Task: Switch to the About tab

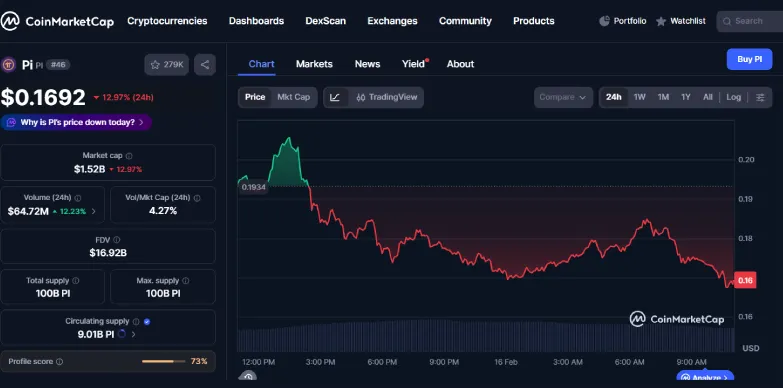Action: [x=460, y=64]
